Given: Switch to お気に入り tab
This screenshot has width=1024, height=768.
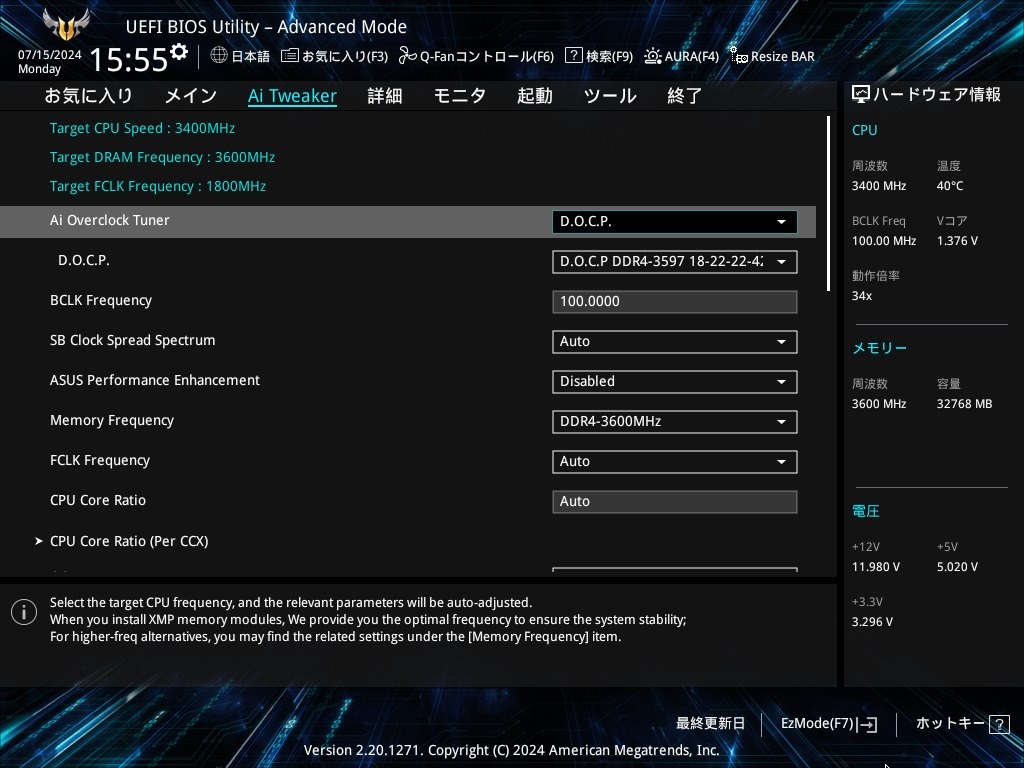Looking at the screenshot, I should tap(89, 96).
